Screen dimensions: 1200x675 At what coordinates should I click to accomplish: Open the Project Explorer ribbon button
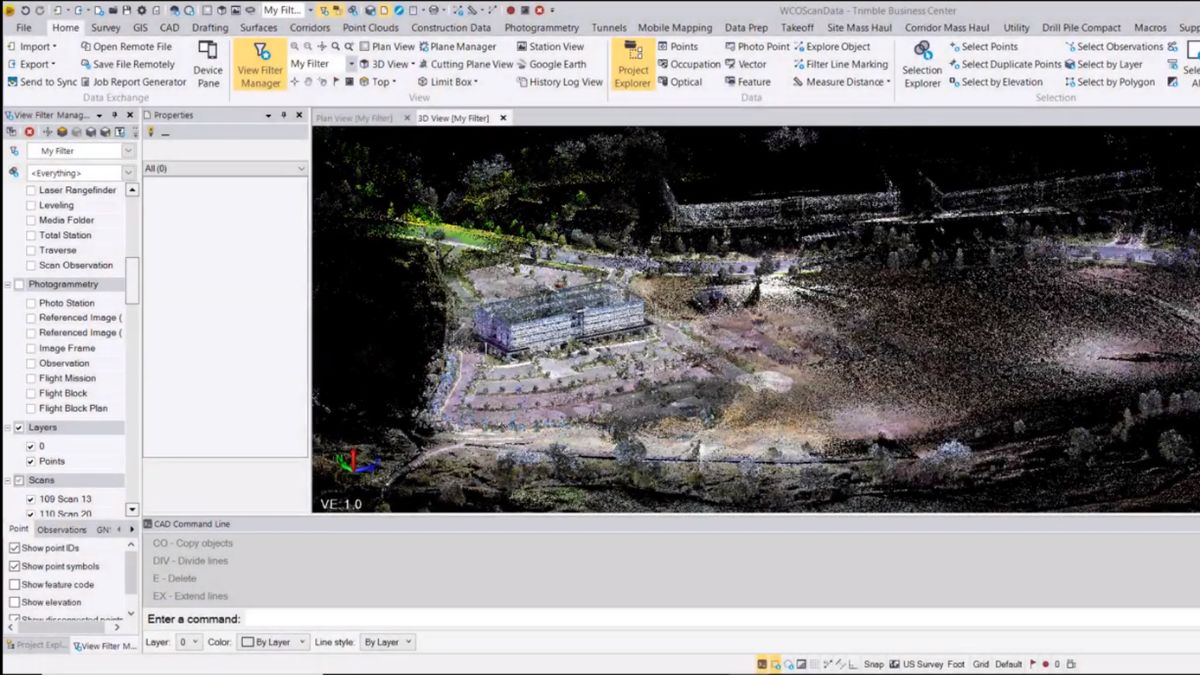[x=632, y=64]
